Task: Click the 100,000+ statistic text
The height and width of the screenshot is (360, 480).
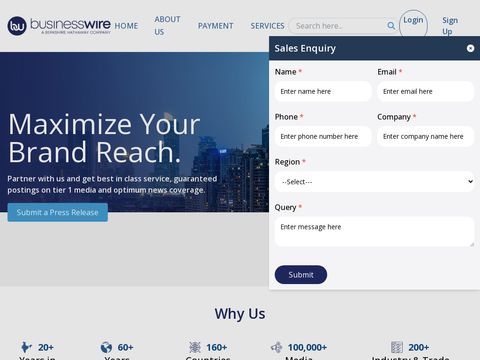Action: coord(307,347)
